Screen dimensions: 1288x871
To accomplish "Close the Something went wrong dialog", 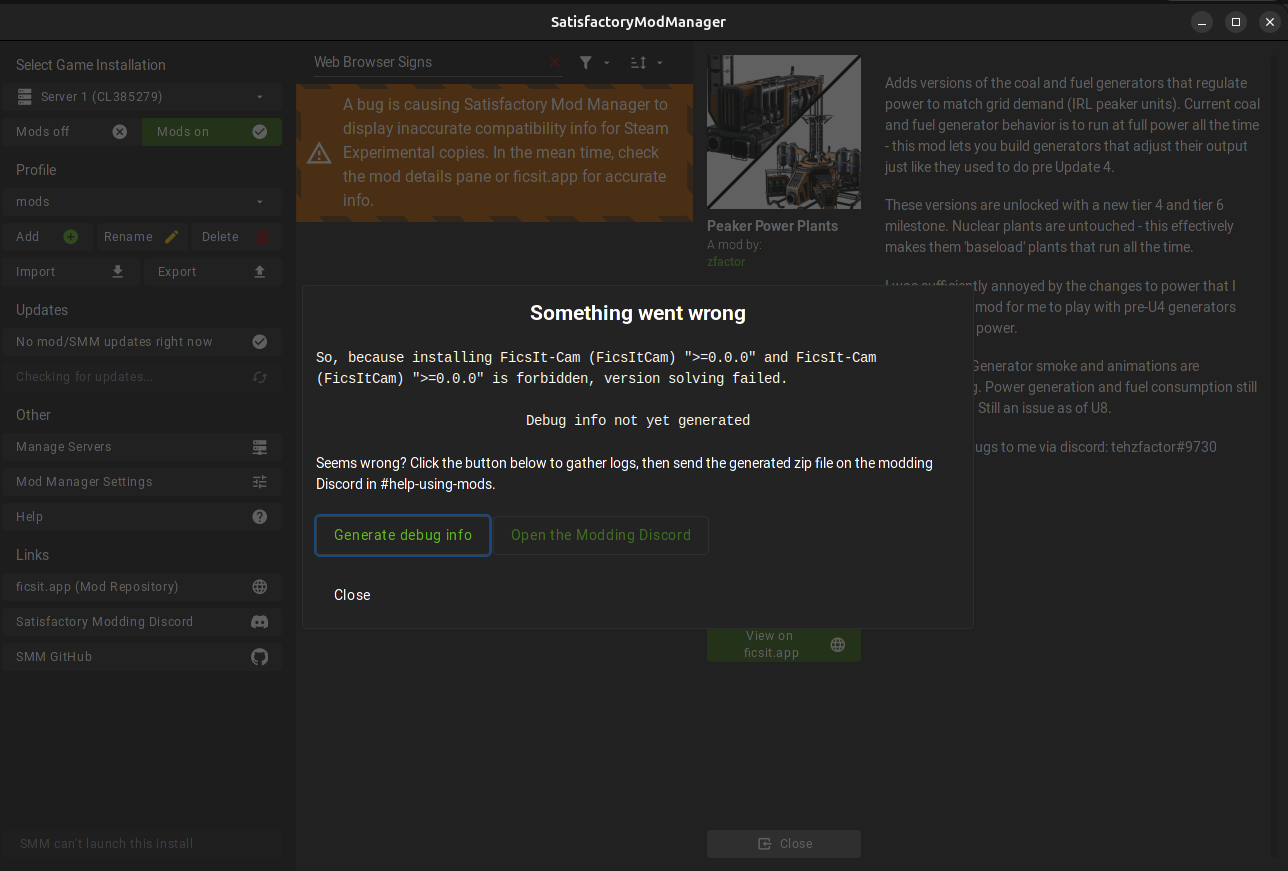I will pyautogui.click(x=352, y=595).
